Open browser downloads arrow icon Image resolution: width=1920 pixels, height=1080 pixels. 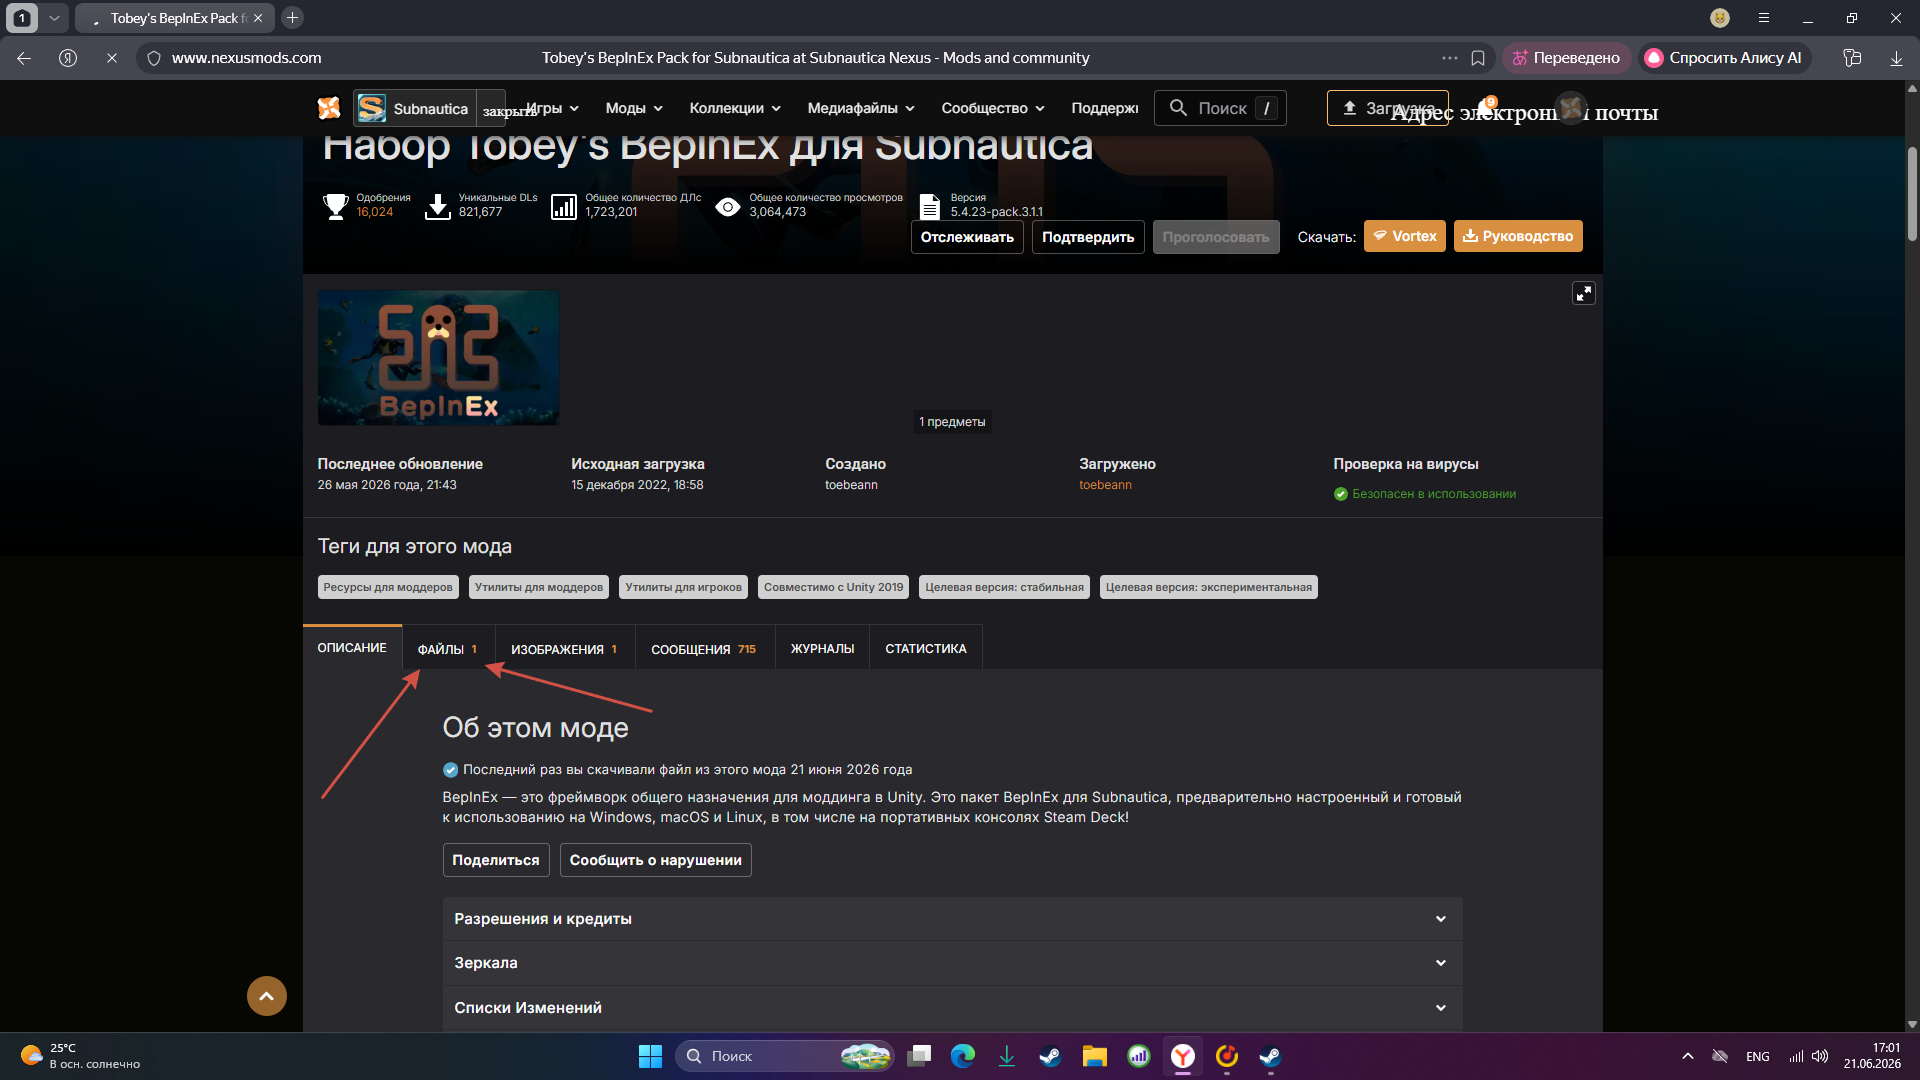coord(1896,58)
